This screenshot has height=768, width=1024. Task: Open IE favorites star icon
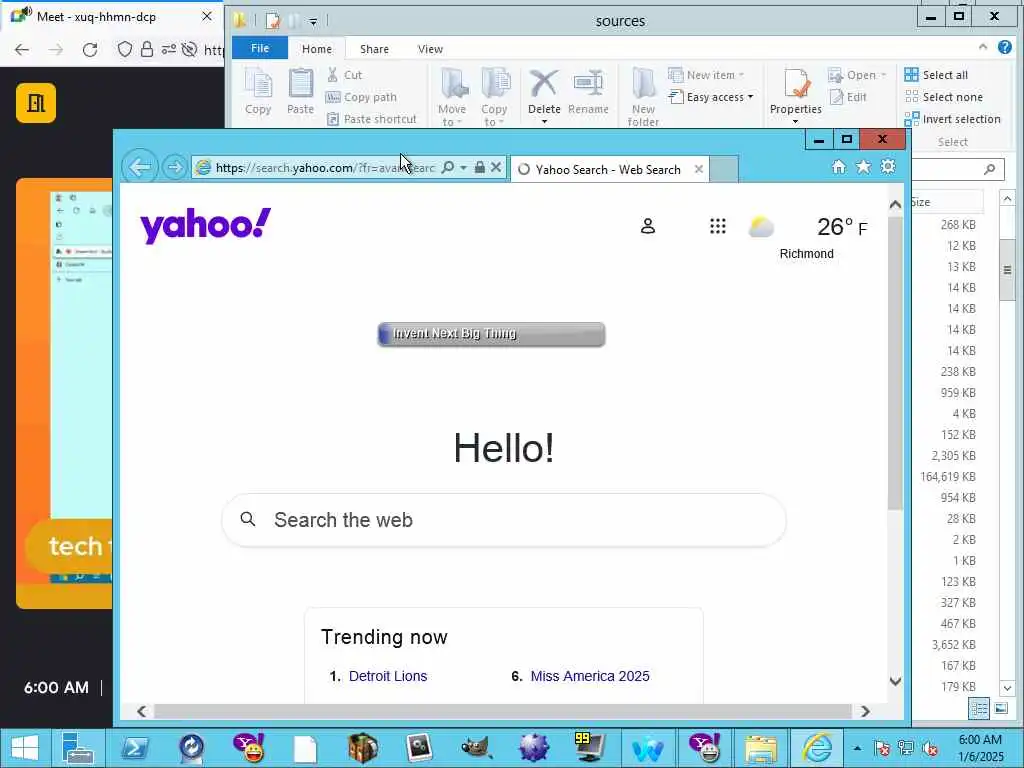coord(863,167)
